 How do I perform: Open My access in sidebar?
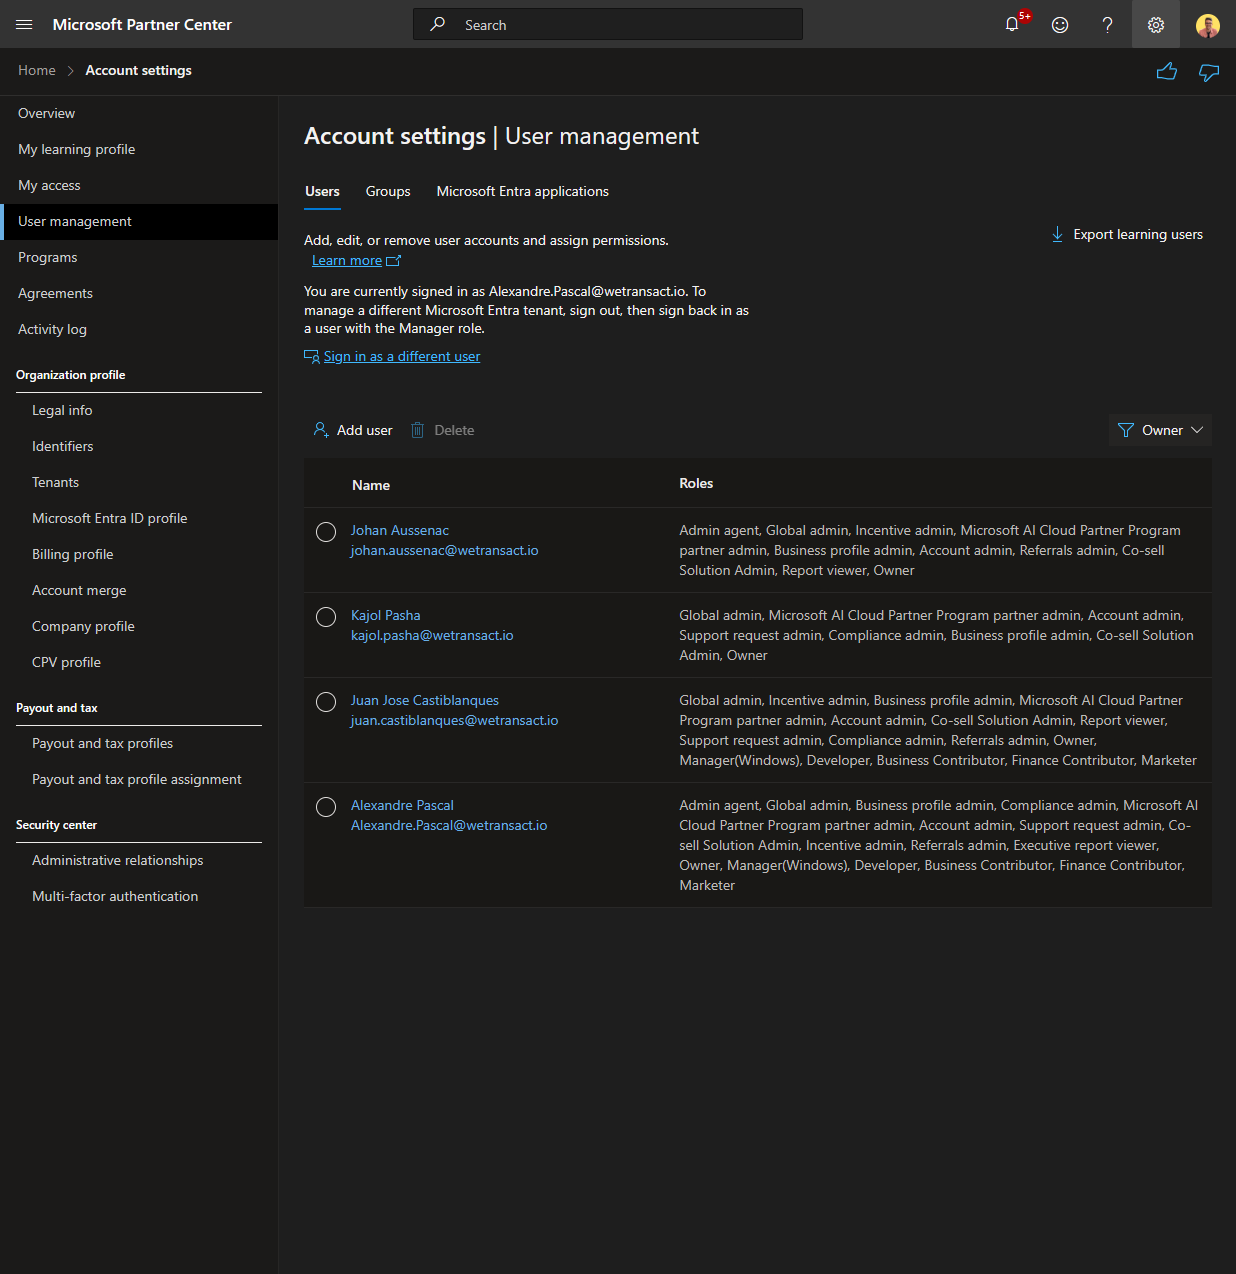click(x=139, y=185)
